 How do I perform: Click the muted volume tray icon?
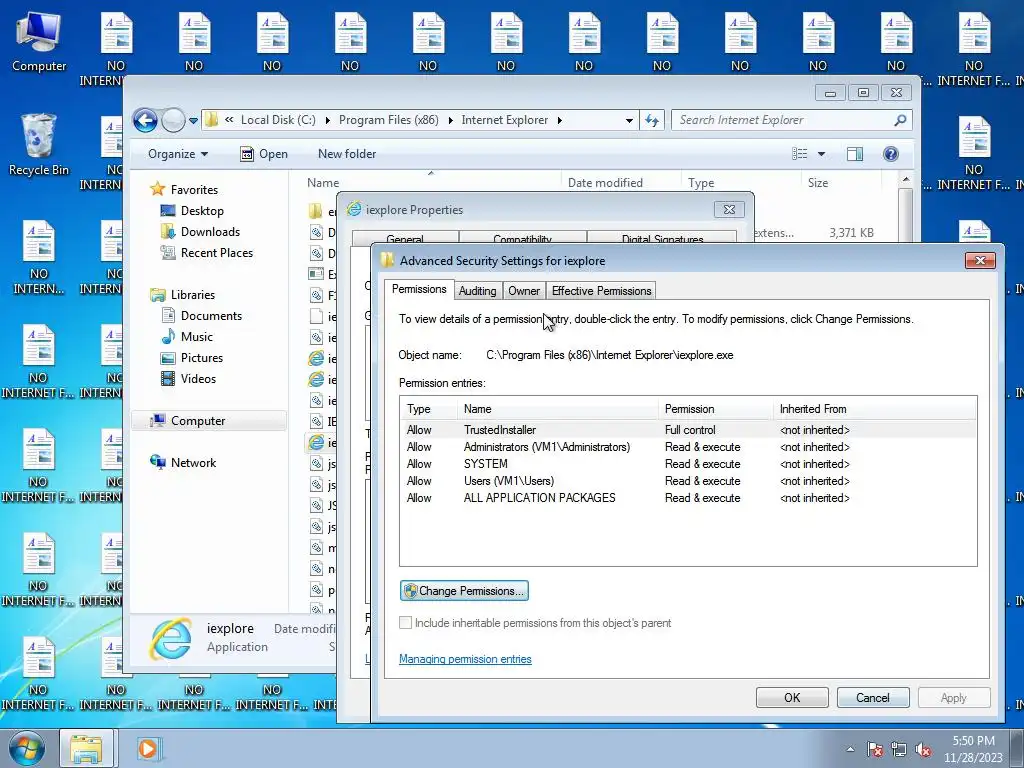tap(923, 749)
